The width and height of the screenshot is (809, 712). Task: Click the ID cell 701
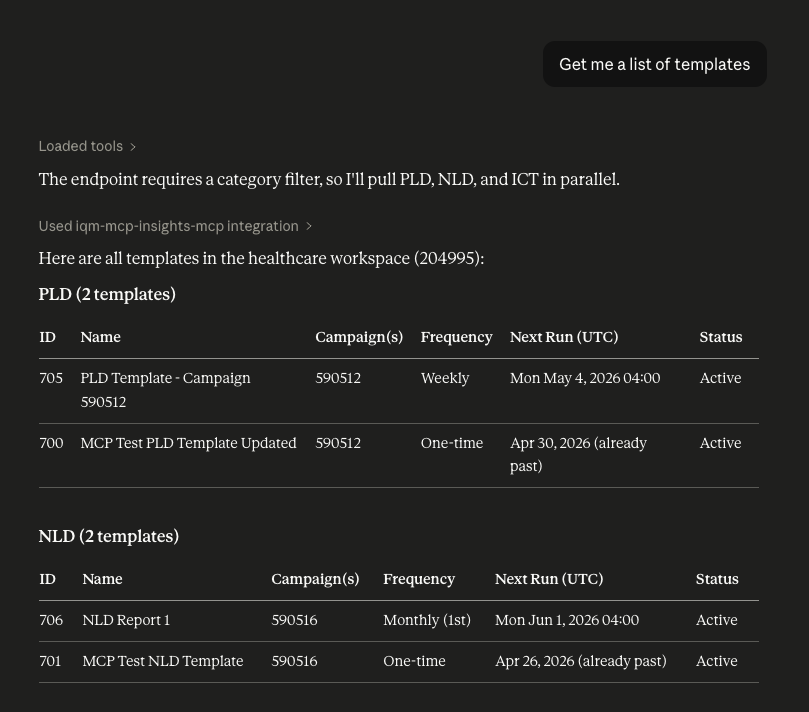click(50, 661)
